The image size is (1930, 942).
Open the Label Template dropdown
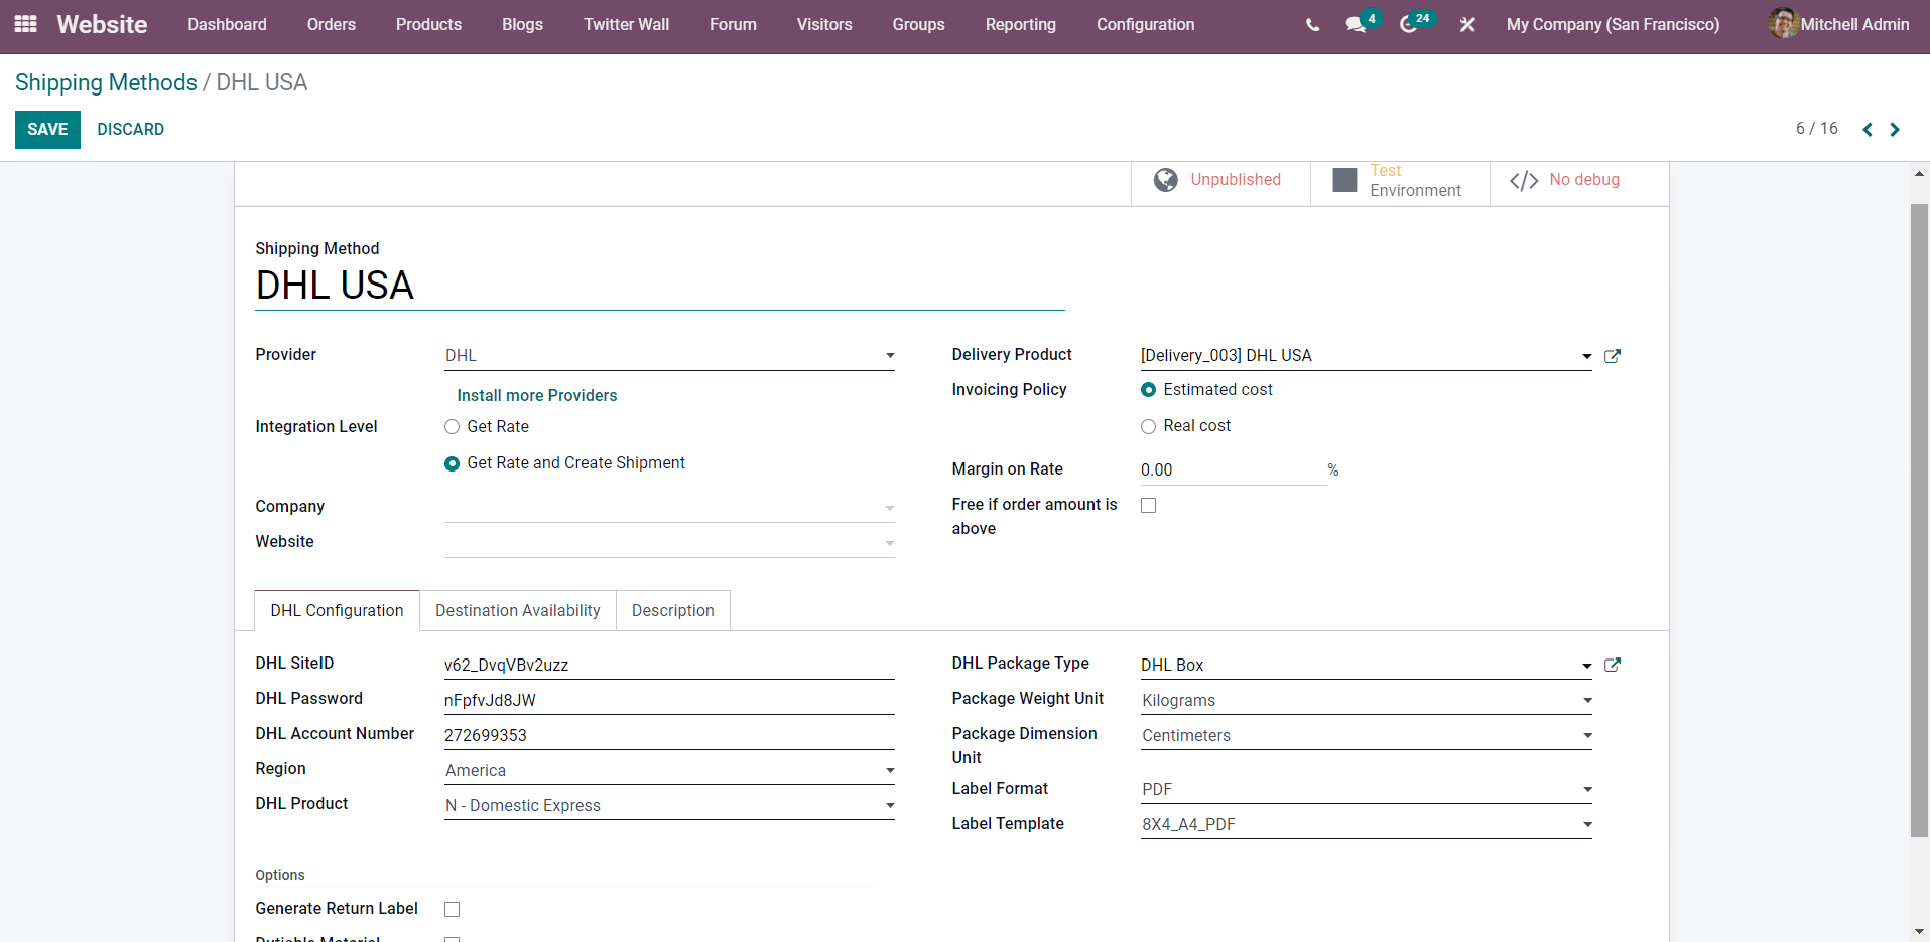[1366, 824]
